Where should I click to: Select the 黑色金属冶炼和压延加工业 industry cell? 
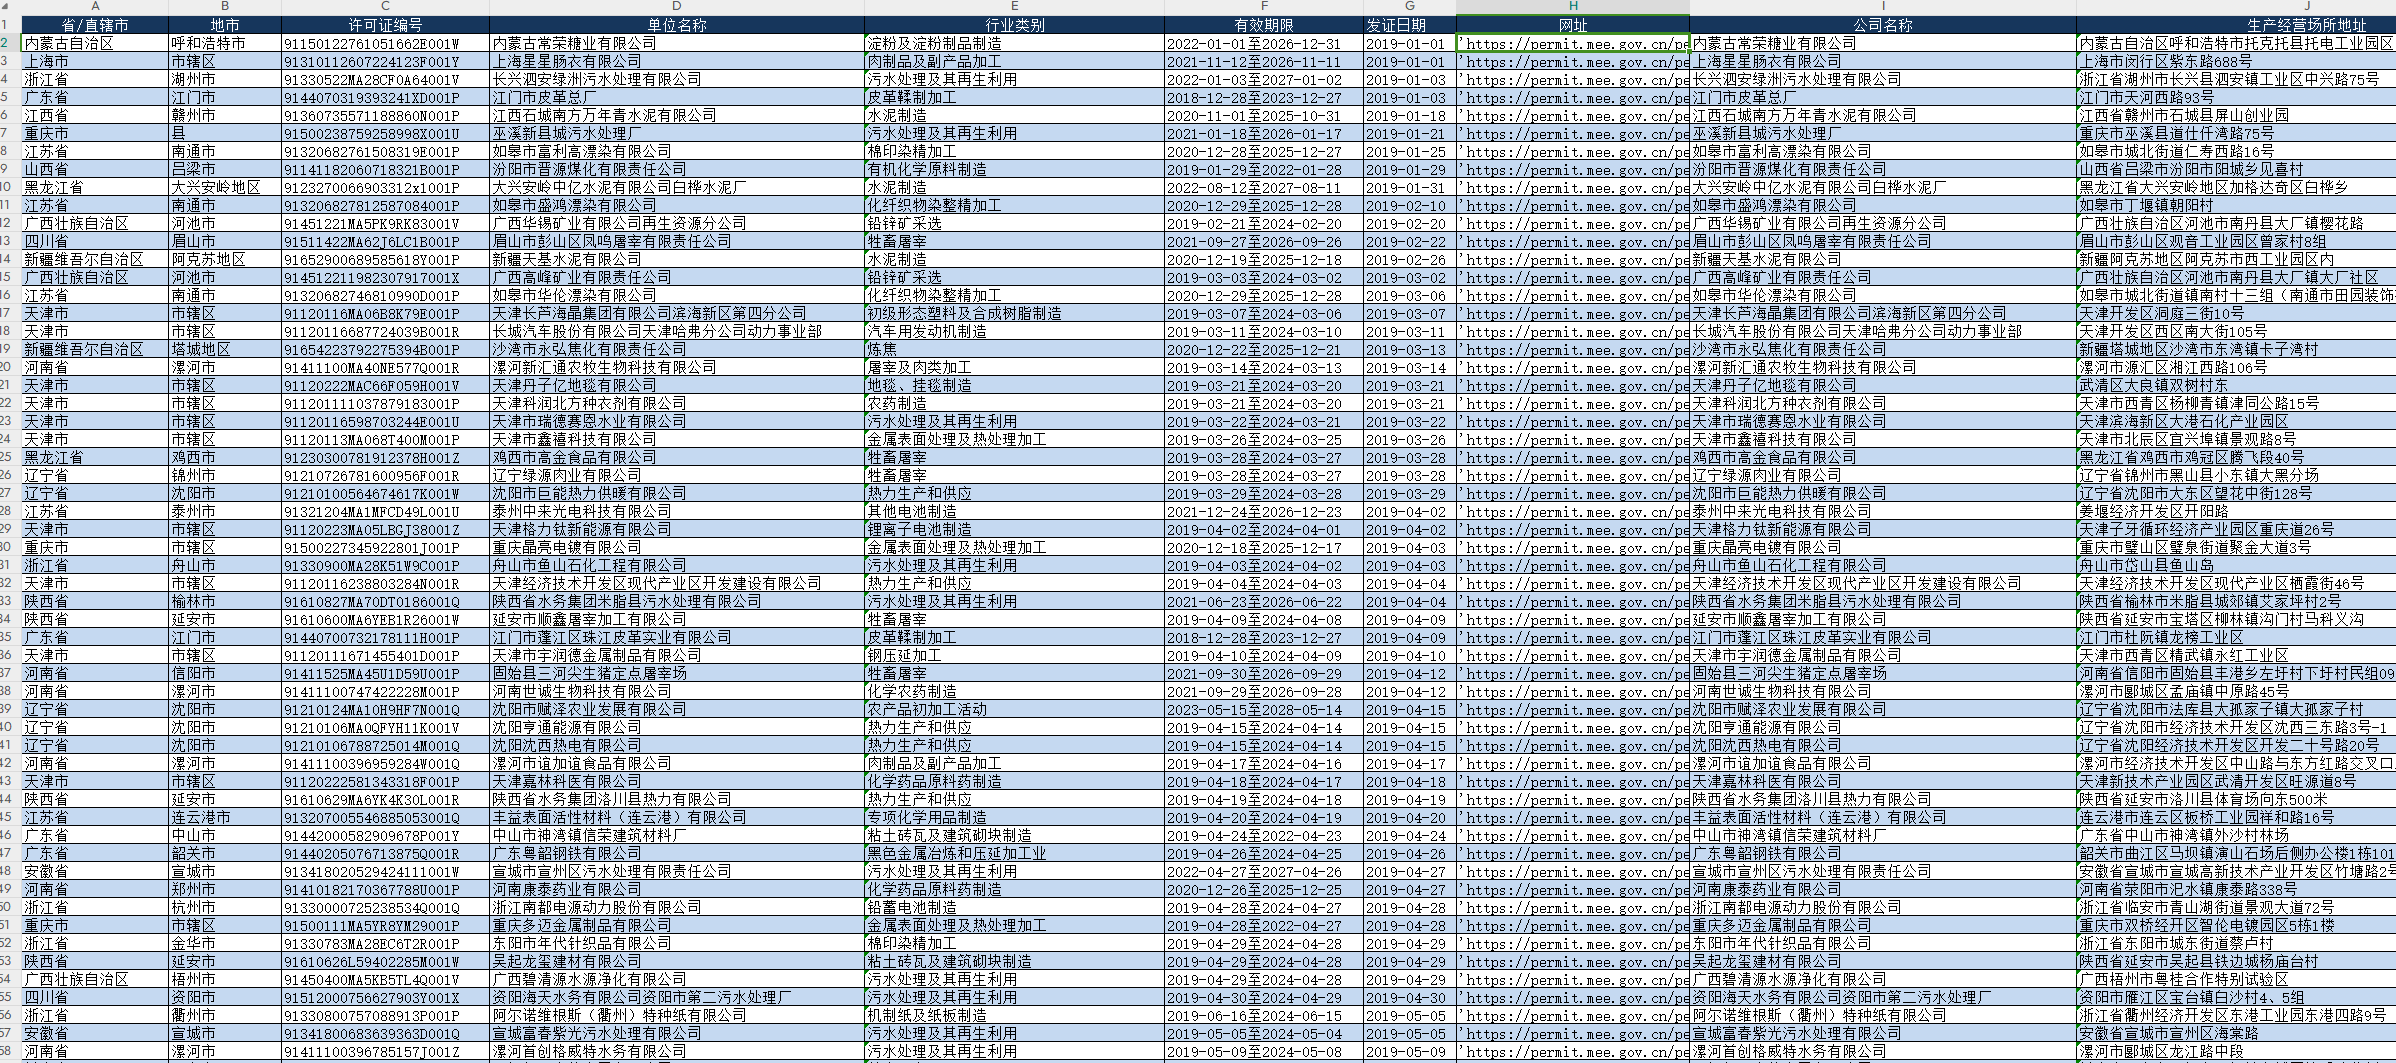click(1014, 853)
